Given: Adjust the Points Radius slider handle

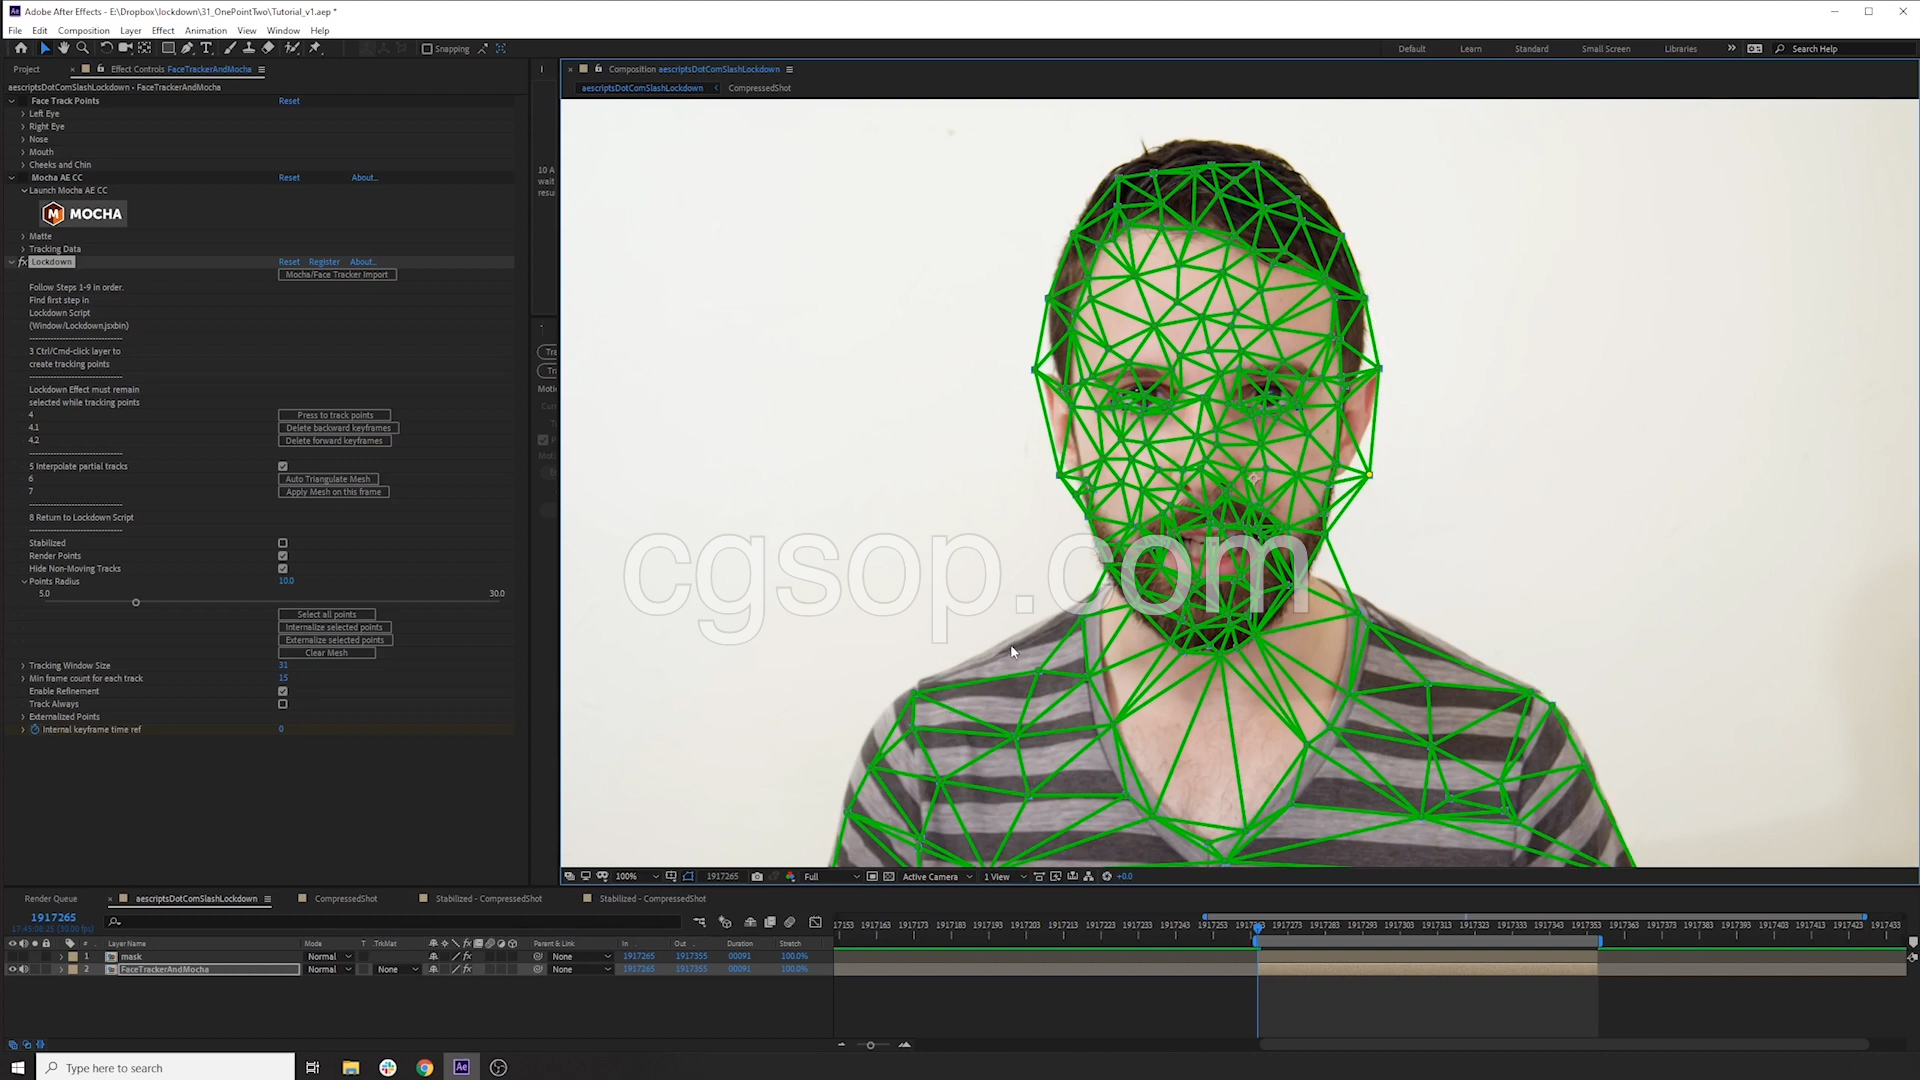Looking at the screenshot, I should pyautogui.click(x=136, y=603).
